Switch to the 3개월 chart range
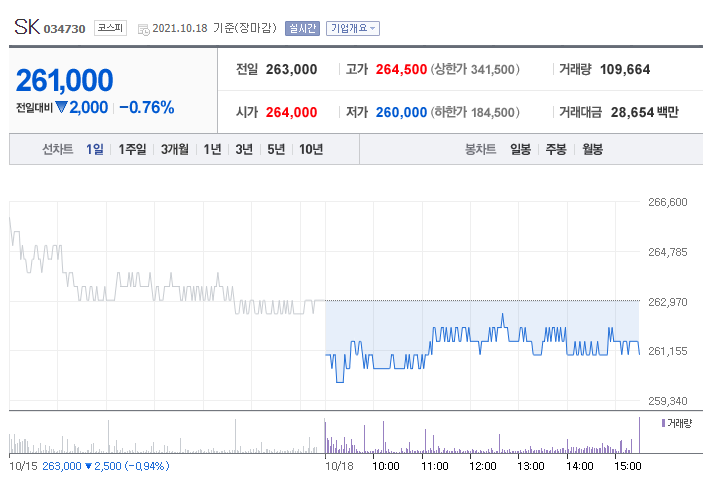 175,149
